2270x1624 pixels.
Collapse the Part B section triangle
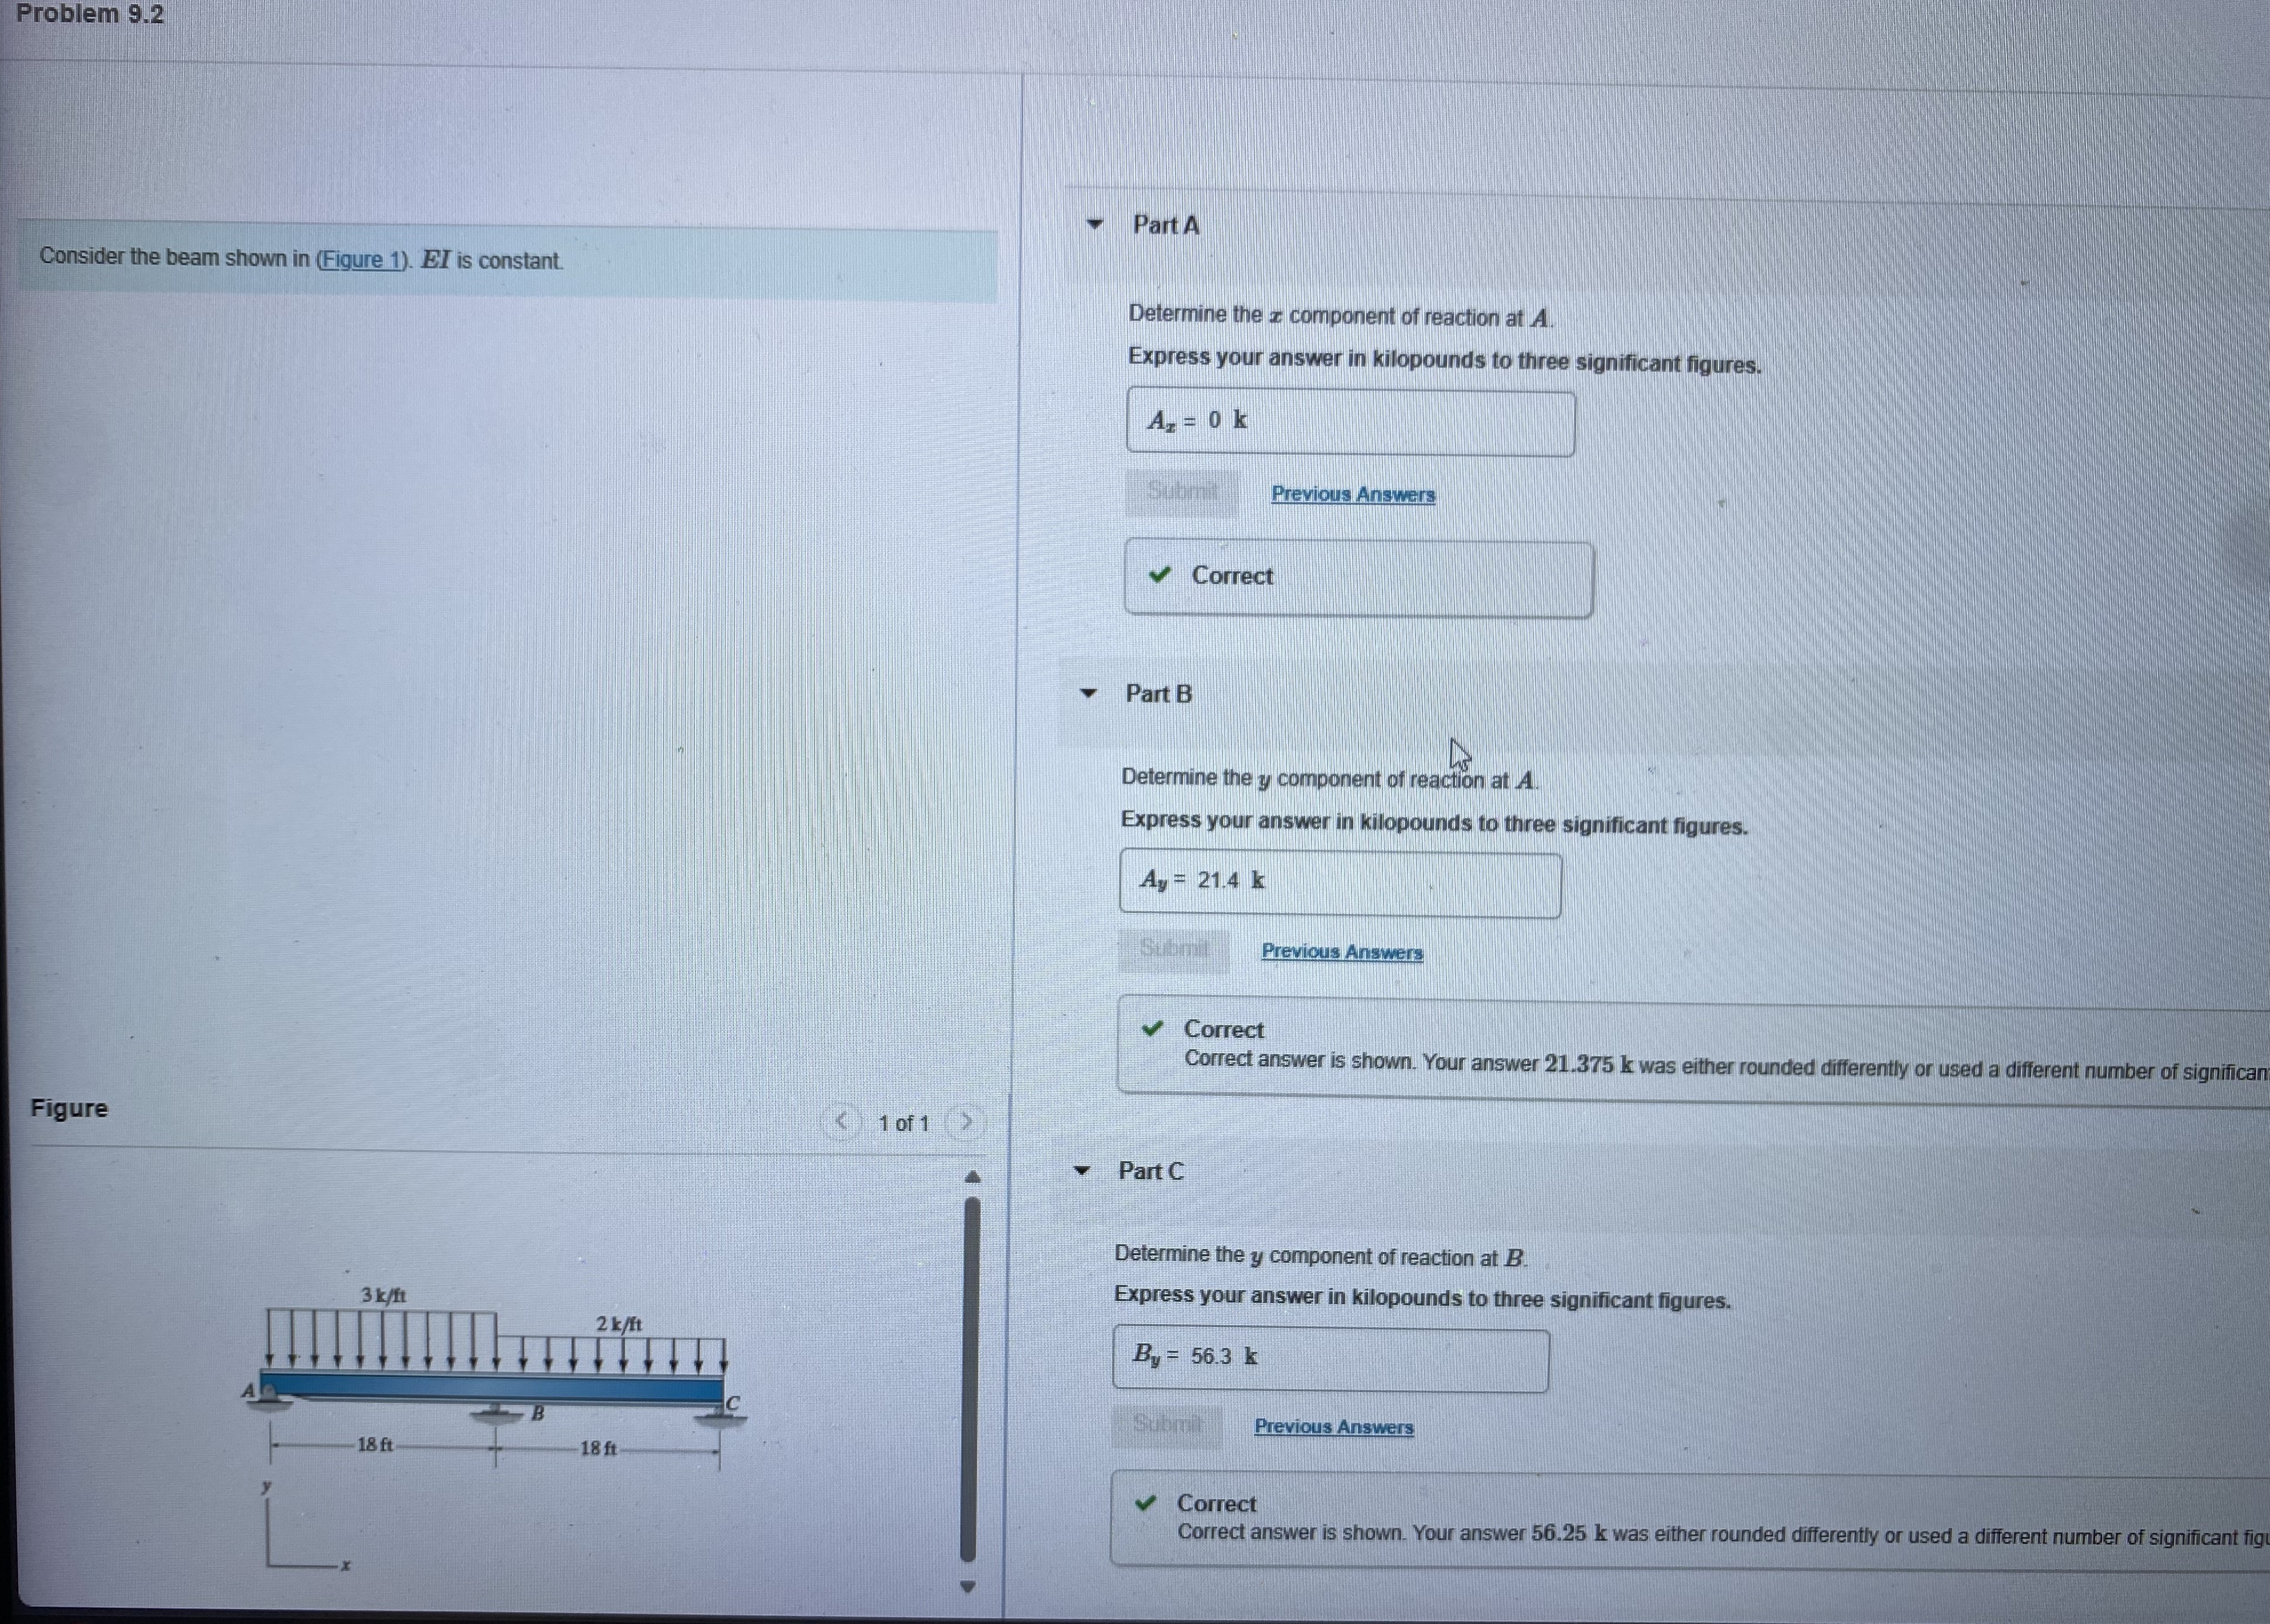pyautogui.click(x=1088, y=693)
